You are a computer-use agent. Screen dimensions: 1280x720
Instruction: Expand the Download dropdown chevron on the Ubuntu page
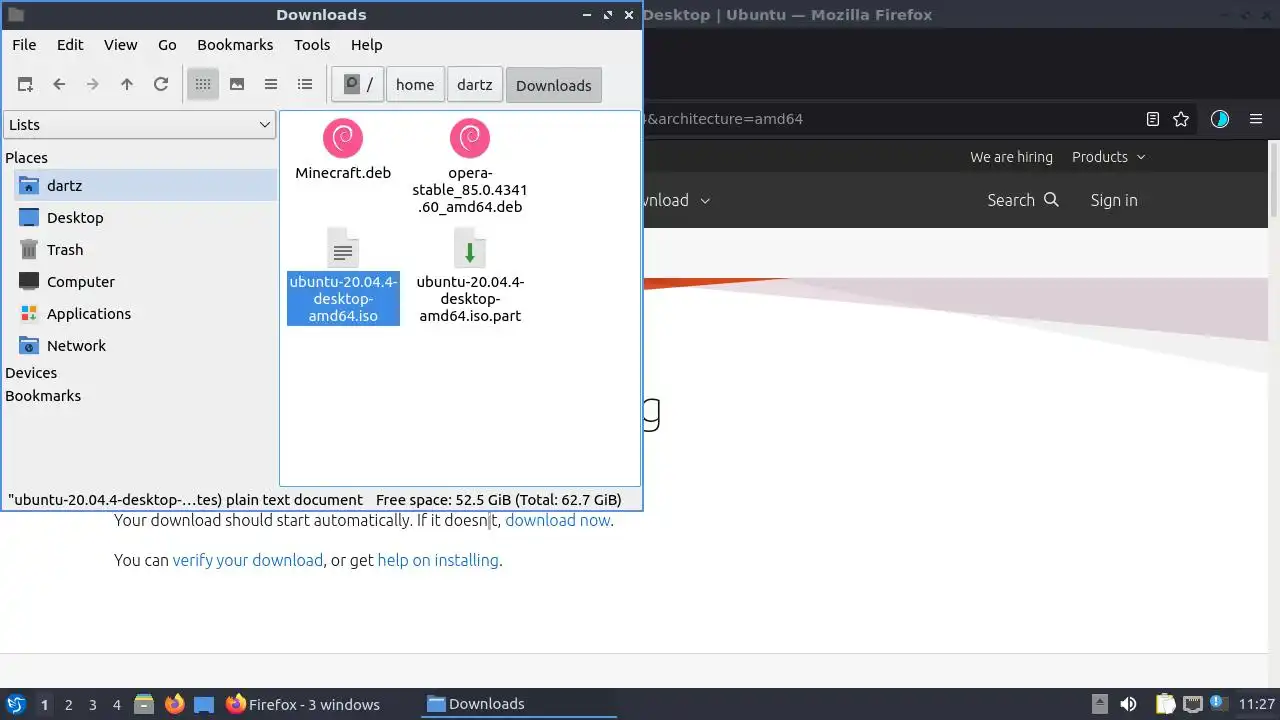coord(705,201)
